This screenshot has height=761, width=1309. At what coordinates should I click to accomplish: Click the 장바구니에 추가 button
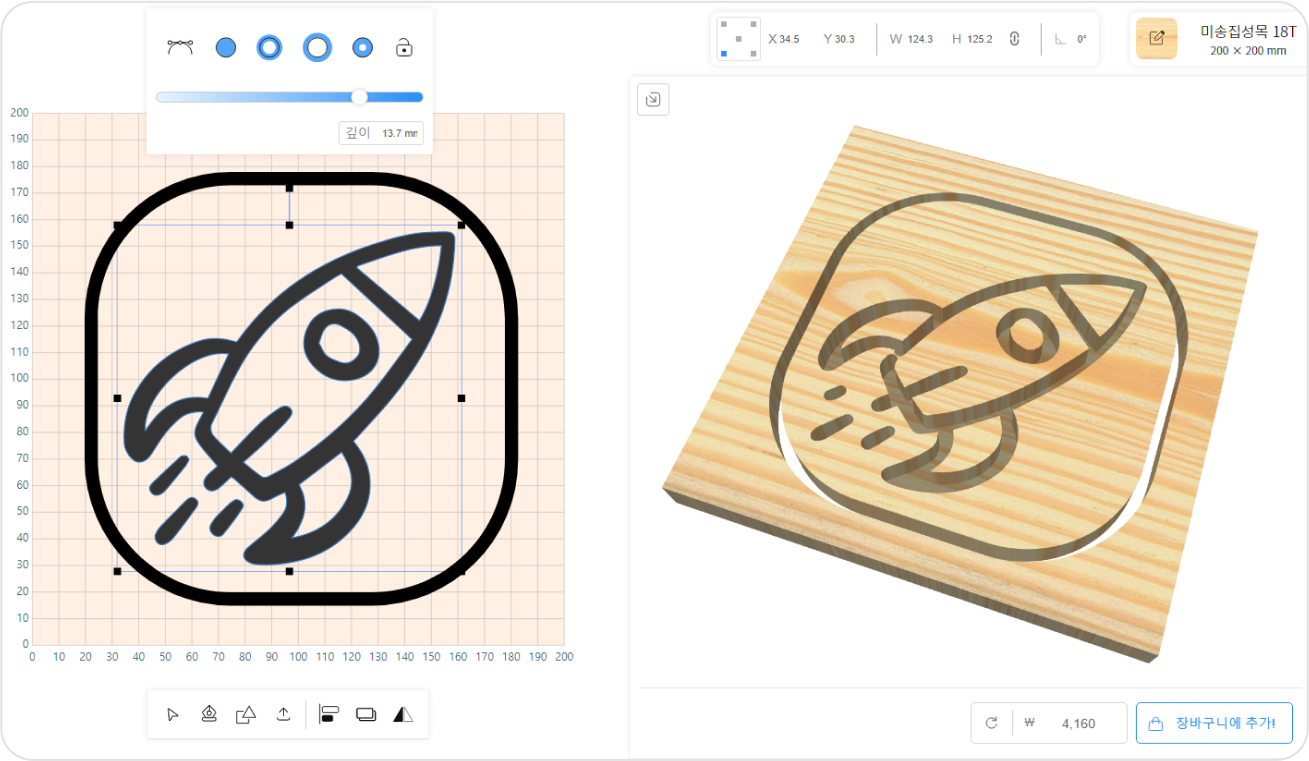coord(1214,722)
